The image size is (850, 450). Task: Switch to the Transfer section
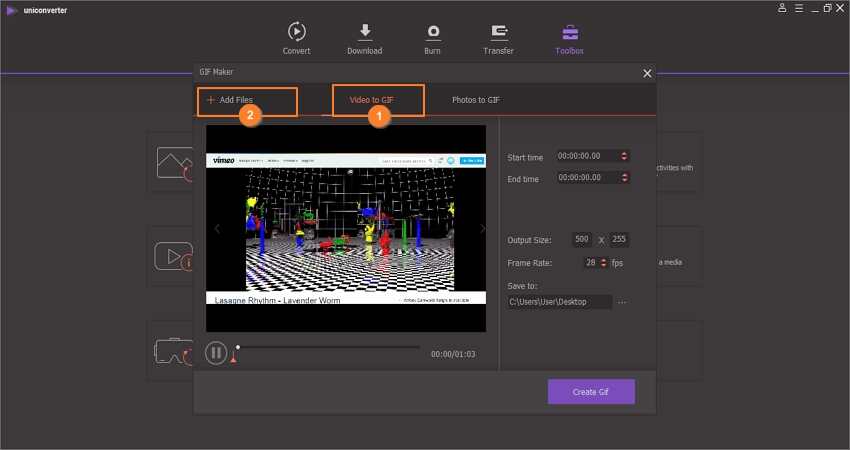498,38
